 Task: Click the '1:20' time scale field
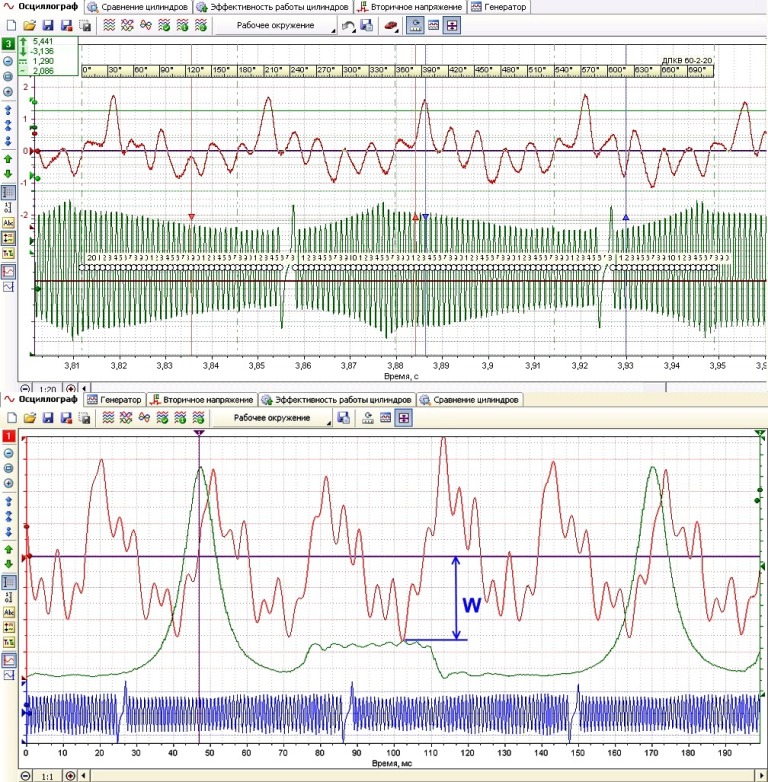47,389
